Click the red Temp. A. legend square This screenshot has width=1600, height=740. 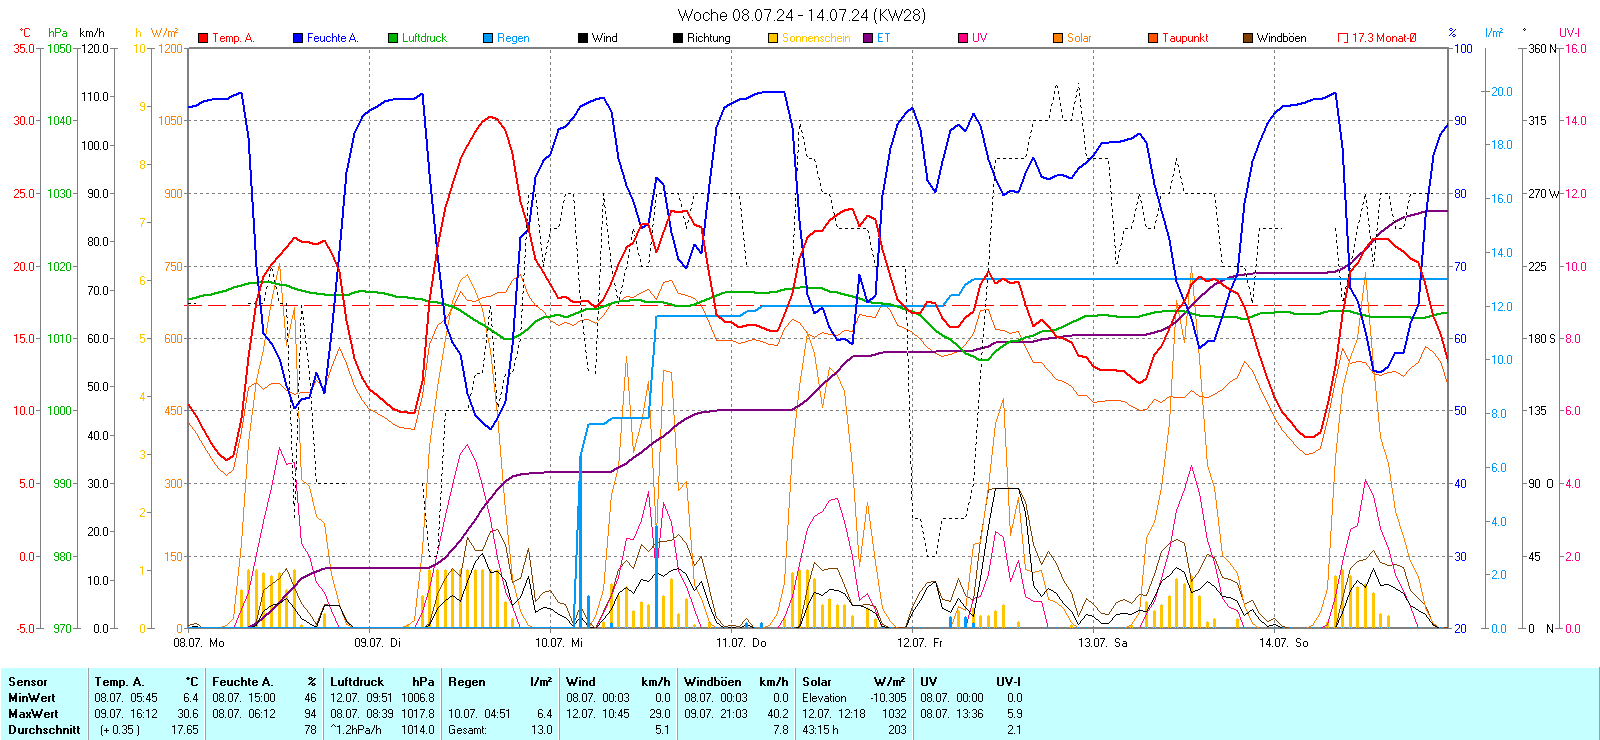(203, 38)
